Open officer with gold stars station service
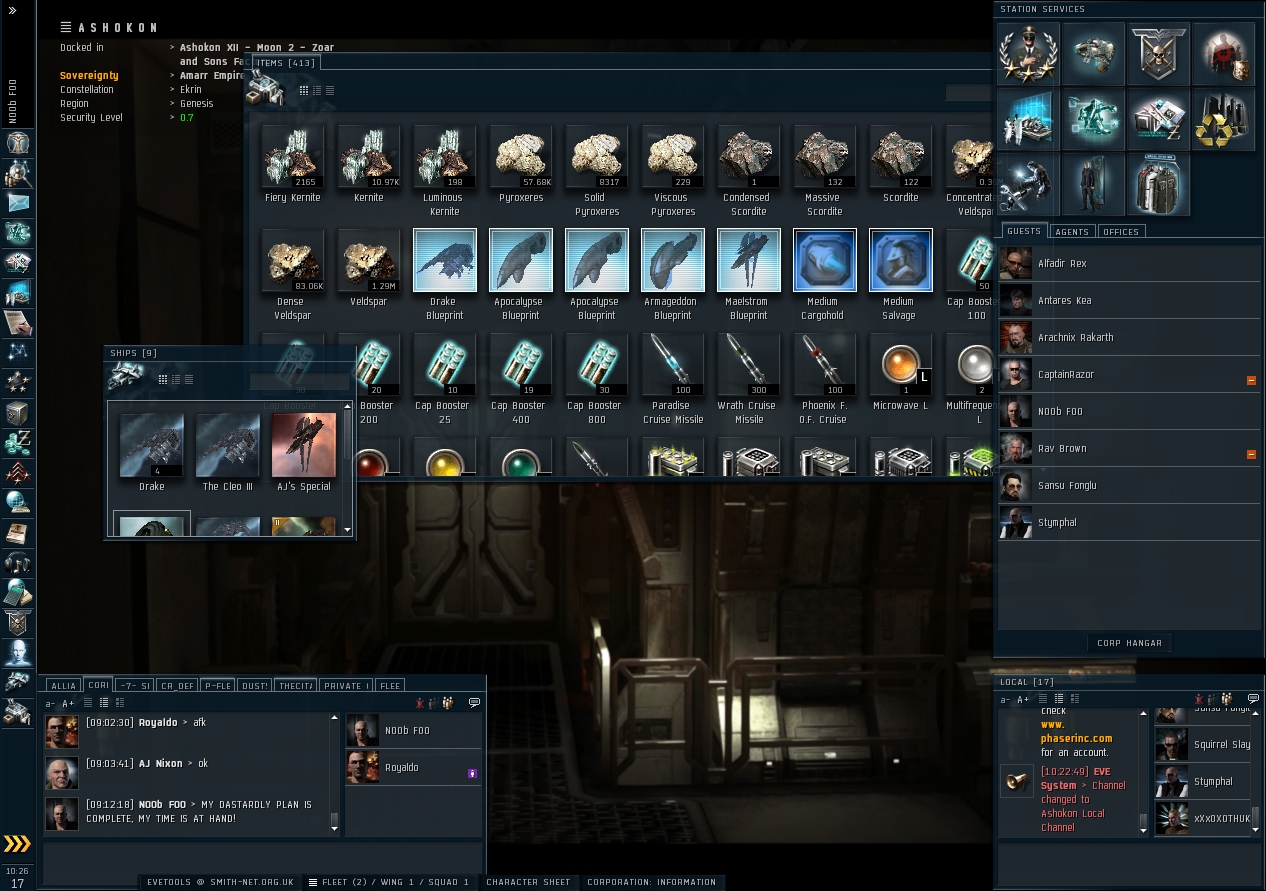1266x891 pixels. [x=1028, y=54]
